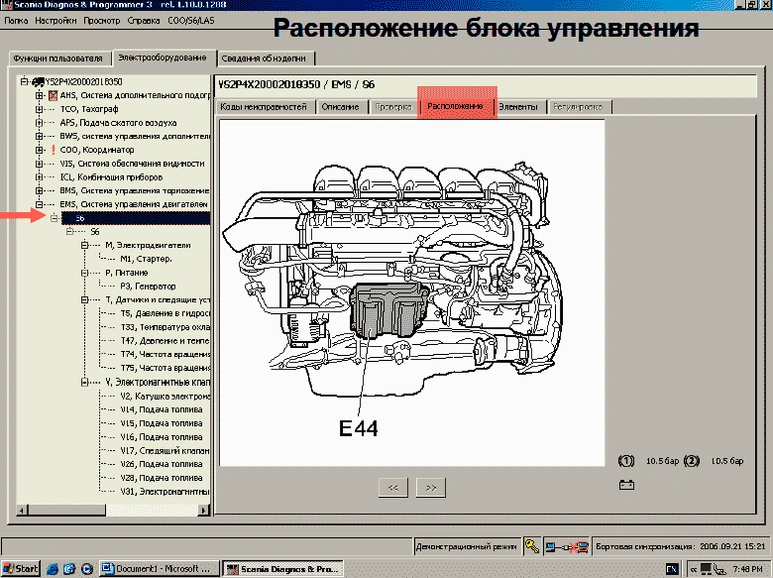Click the red exclamation icon beside COO
The height and width of the screenshot is (578, 773).
pos(53,149)
